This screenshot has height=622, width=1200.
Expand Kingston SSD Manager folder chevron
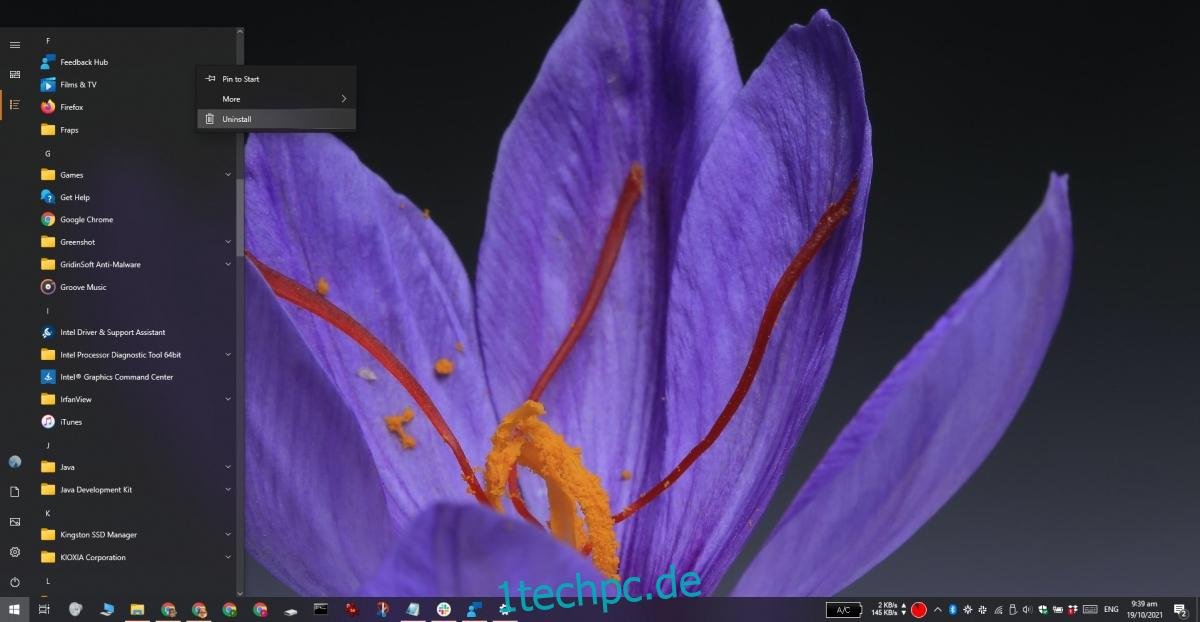[228, 534]
